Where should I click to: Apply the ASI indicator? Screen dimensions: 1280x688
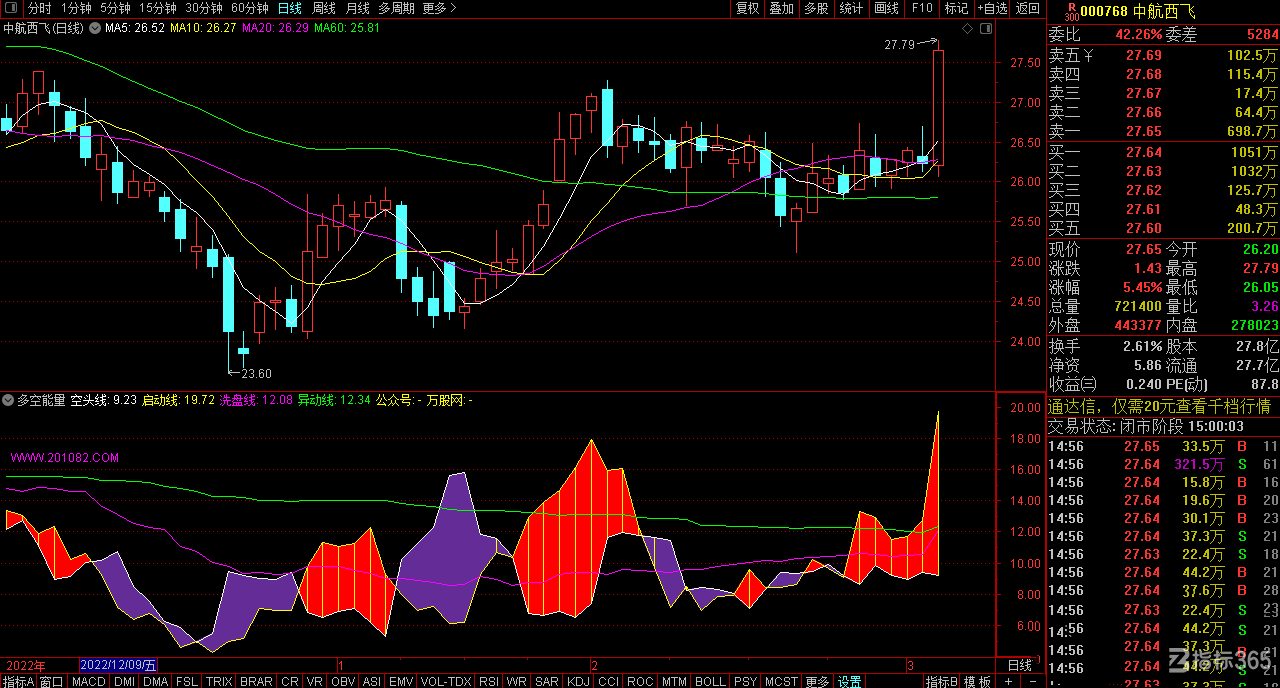[371, 681]
